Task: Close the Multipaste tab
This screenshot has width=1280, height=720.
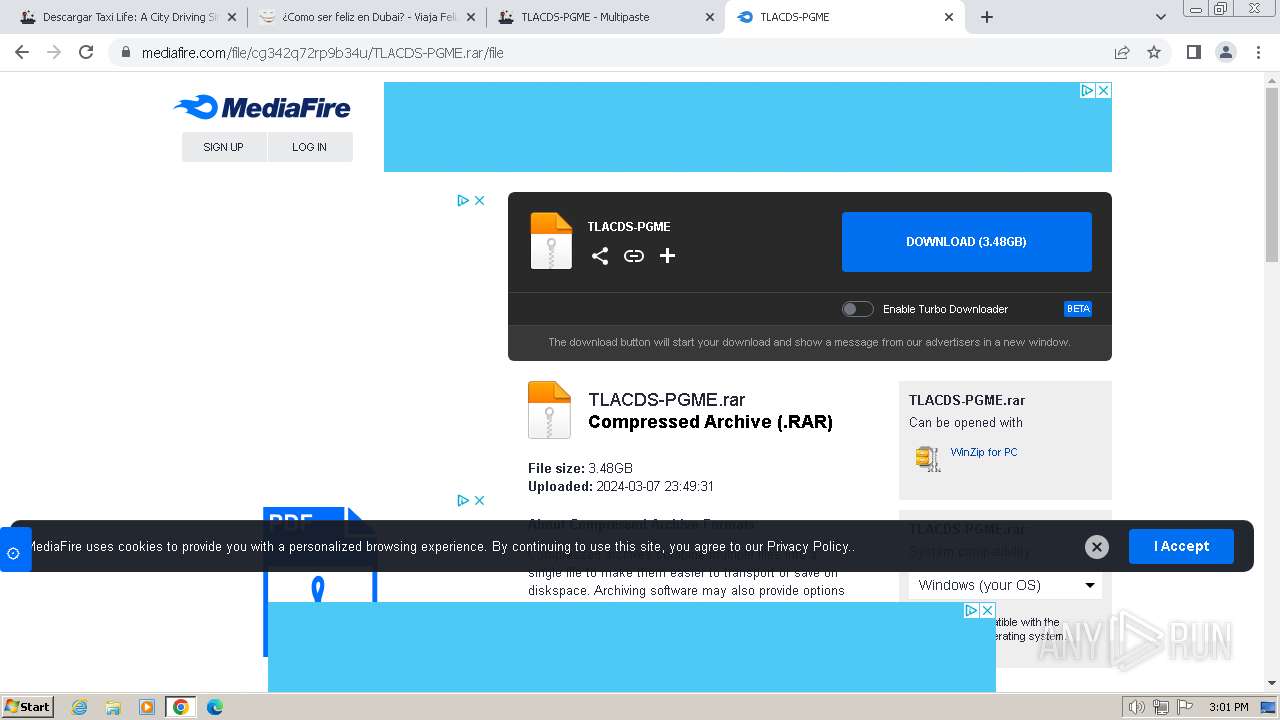Action: pyautogui.click(x=710, y=17)
